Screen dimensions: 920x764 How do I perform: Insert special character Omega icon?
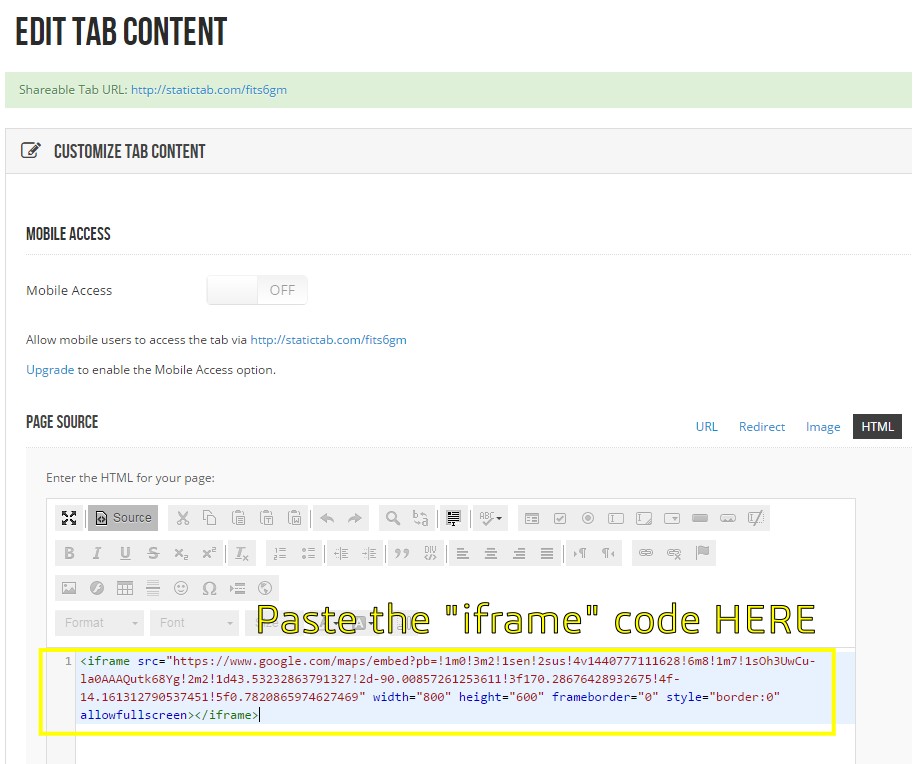click(x=209, y=589)
